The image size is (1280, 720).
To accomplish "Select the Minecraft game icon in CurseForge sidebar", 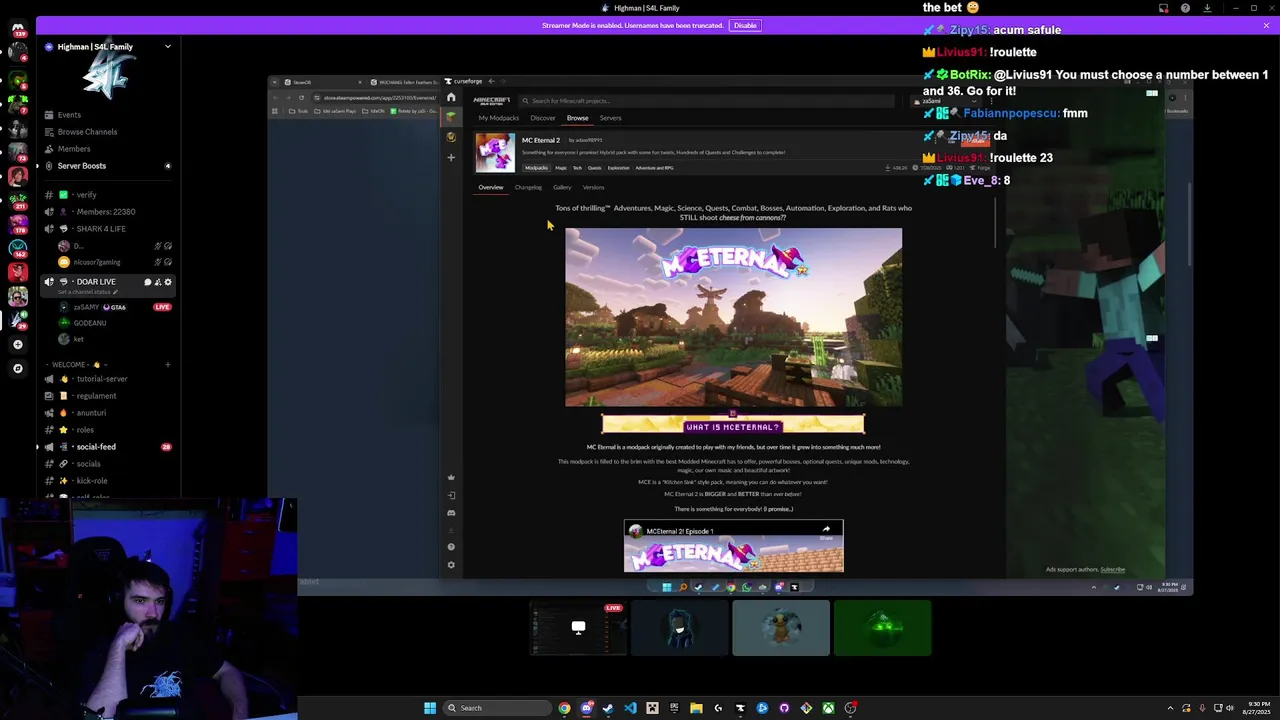I will pyautogui.click(x=451, y=117).
